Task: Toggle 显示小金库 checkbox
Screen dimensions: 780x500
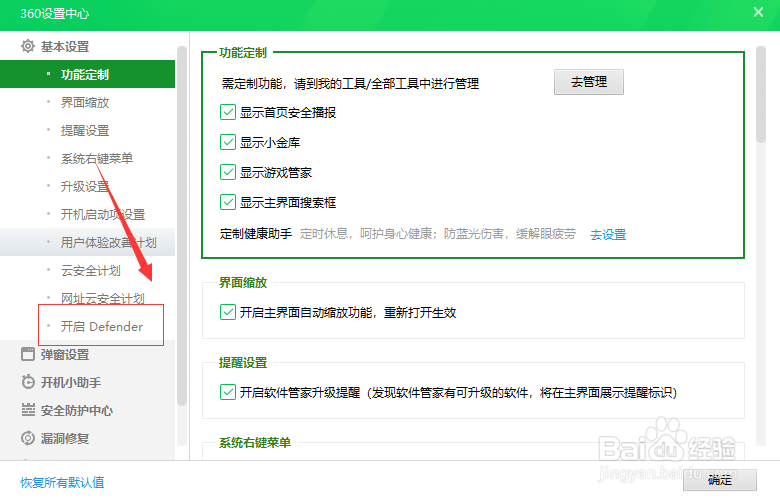Action: pos(228,142)
